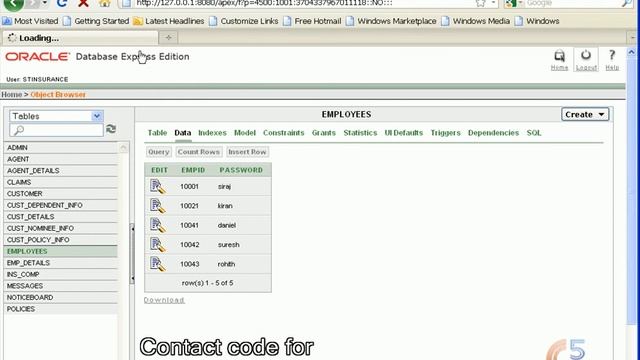Edit the row for EMPID 10021
Screen dimensions: 640x360
(158, 206)
